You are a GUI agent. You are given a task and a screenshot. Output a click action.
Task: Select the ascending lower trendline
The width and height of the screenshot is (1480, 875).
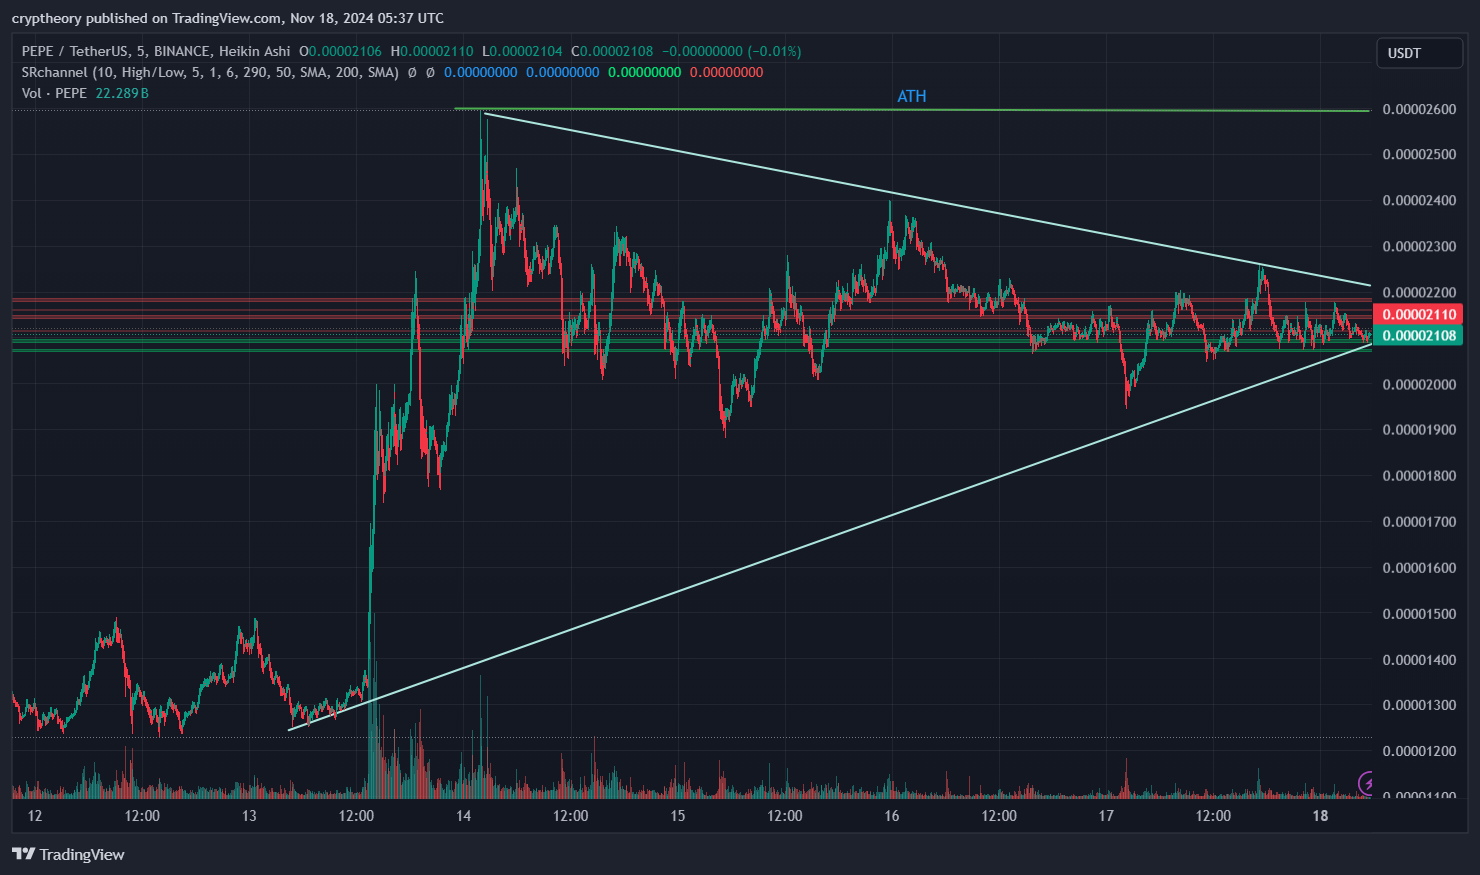point(830,537)
